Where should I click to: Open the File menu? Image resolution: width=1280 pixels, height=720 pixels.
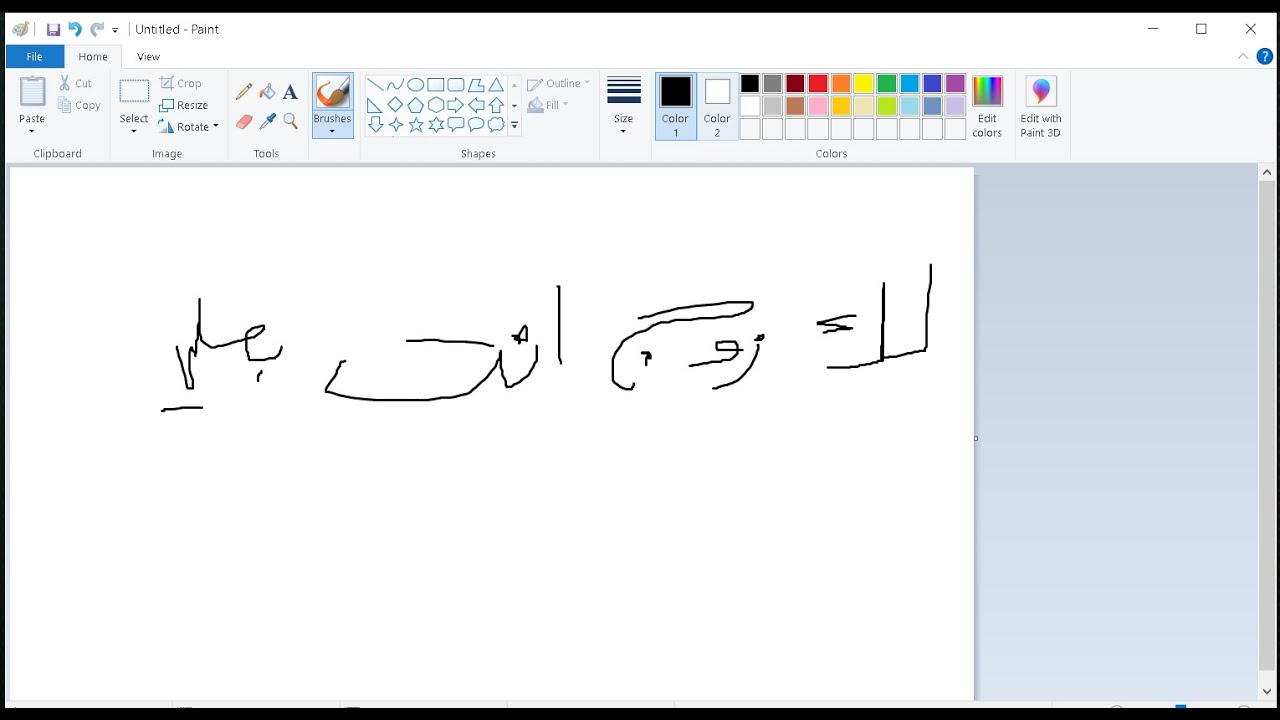coord(35,57)
